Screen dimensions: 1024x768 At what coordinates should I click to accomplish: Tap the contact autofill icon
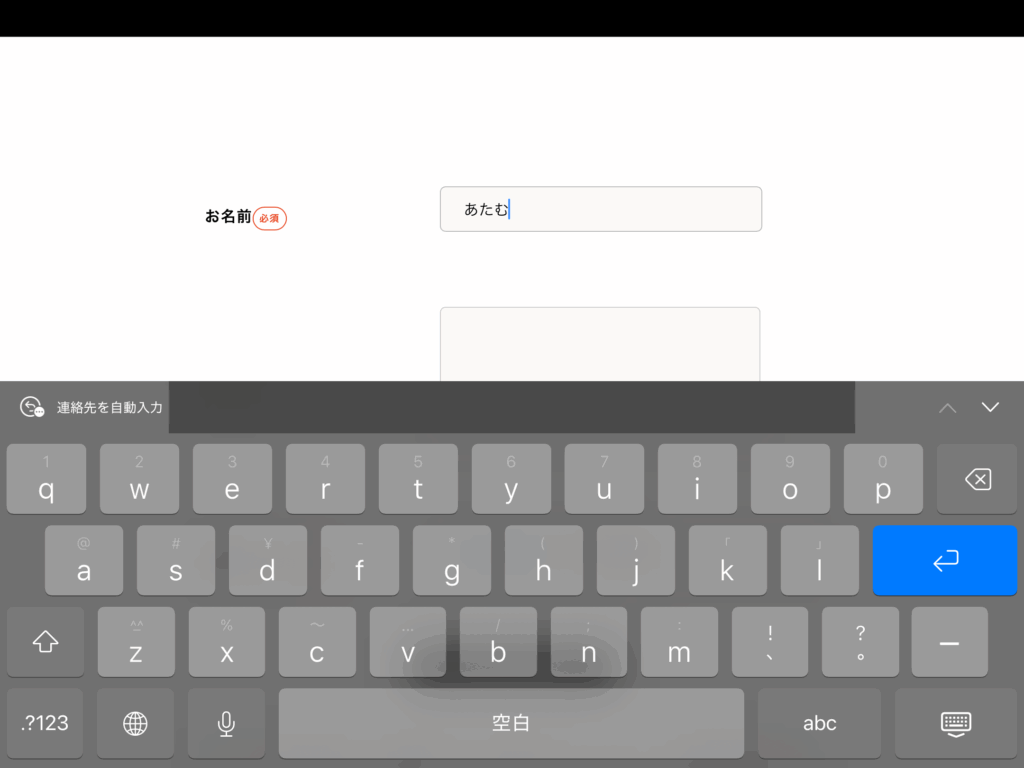(32, 407)
